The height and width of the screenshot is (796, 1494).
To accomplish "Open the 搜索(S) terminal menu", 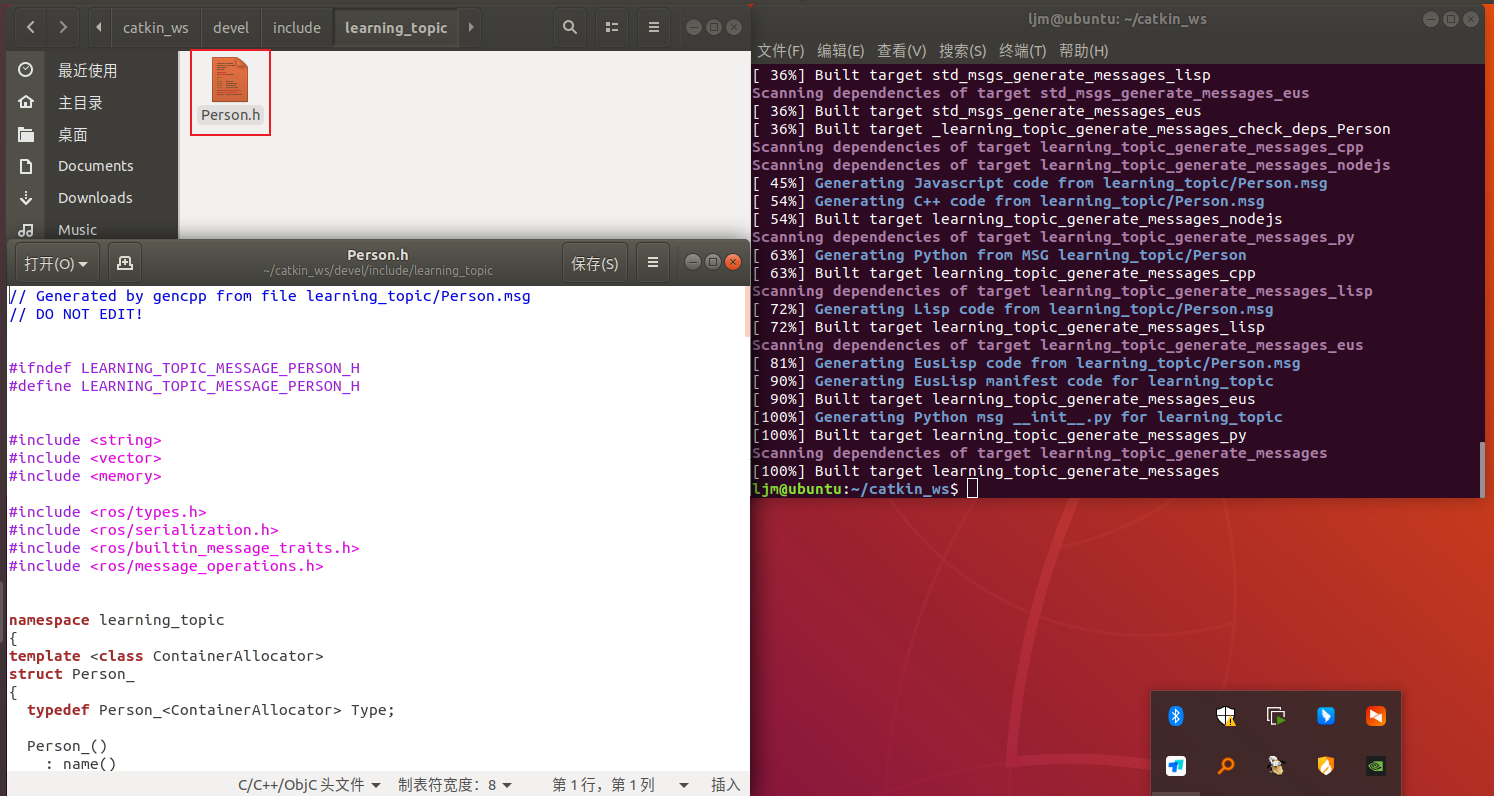I will (963, 50).
